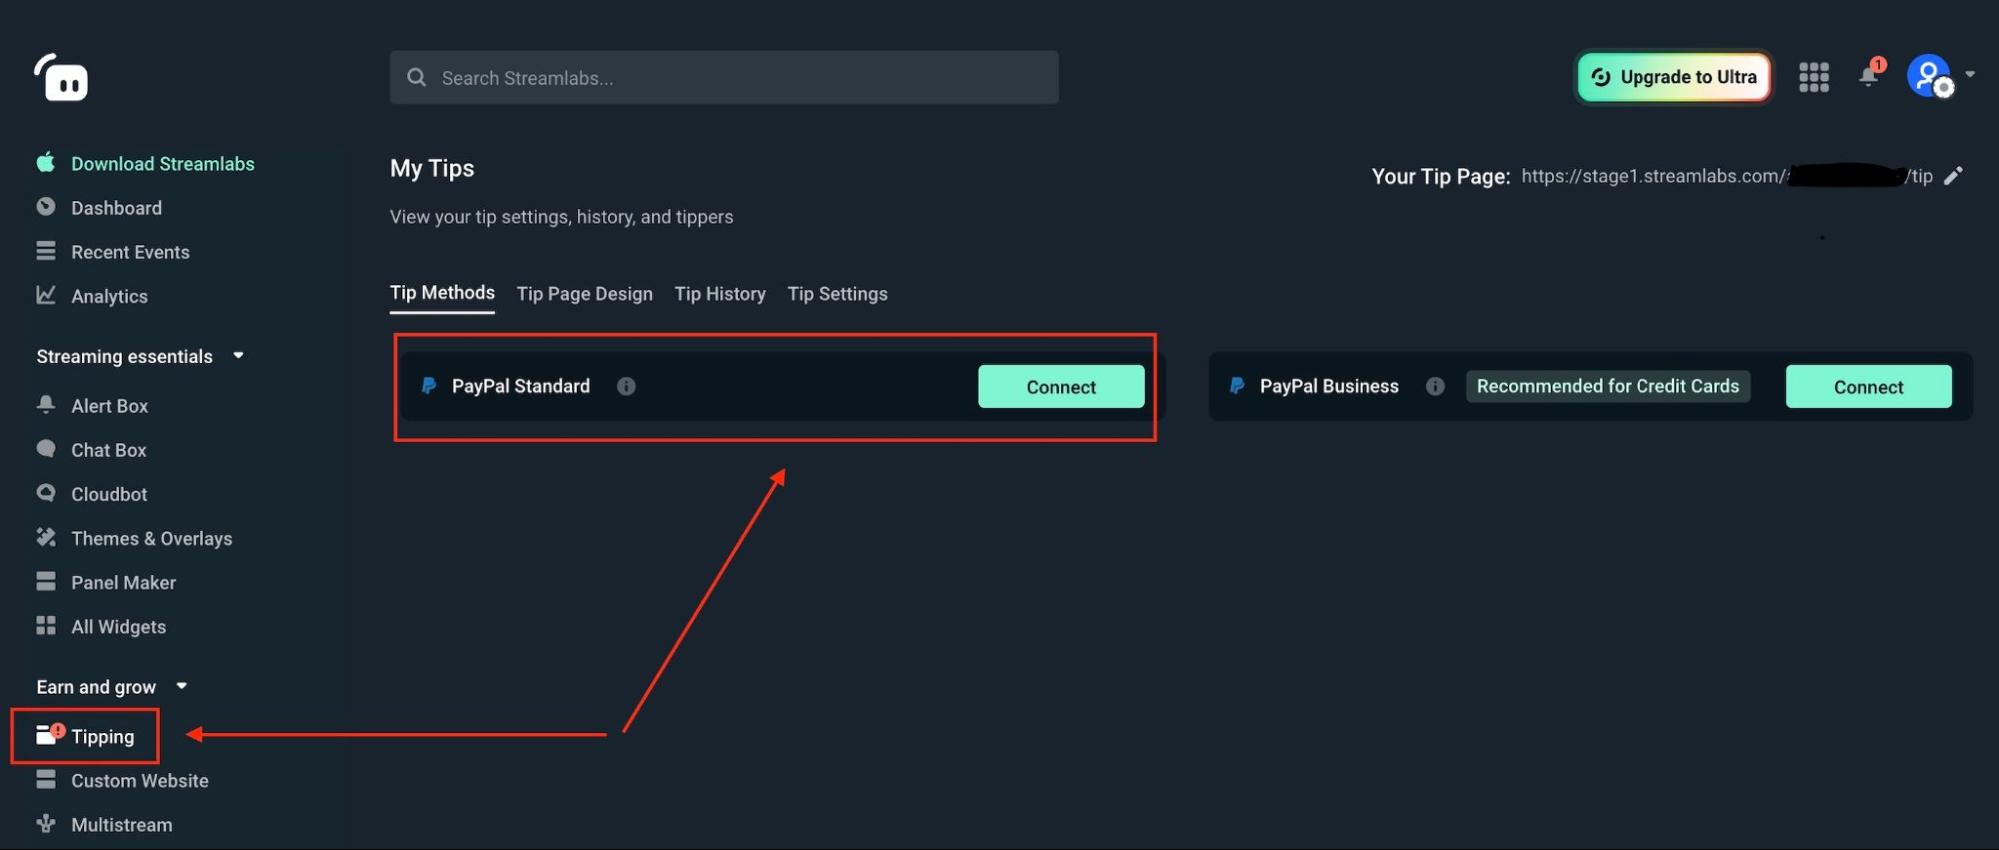Click pencil icon to edit tip page URL

coord(1953,176)
